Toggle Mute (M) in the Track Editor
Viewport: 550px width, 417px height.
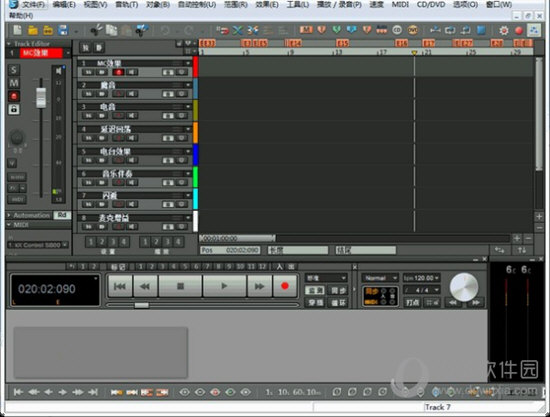pyautogui.click(x=14, y=83)
